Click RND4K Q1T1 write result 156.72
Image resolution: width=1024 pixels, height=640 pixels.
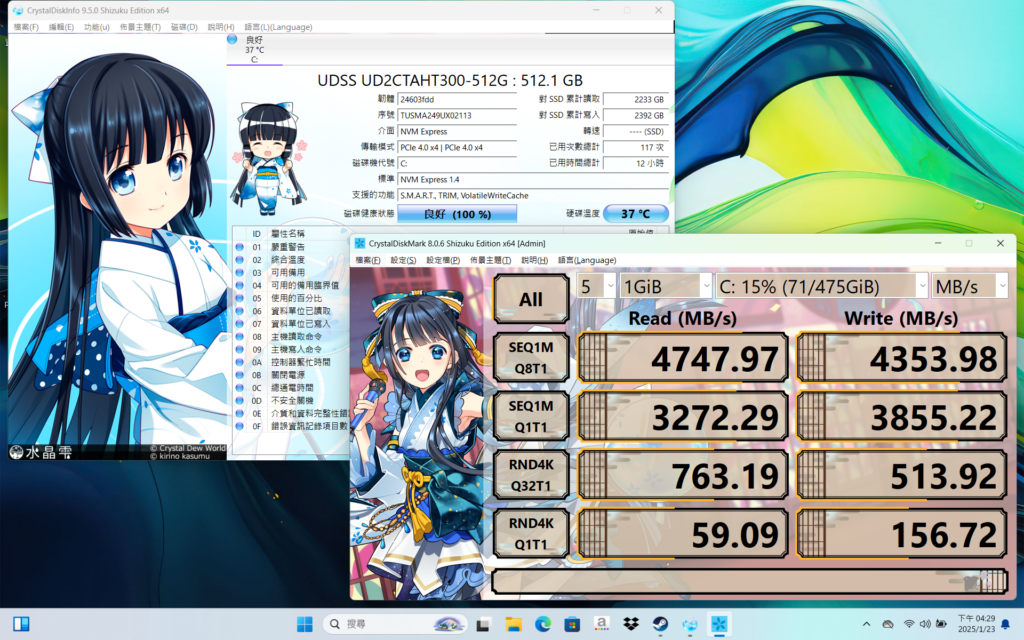[902, 534]
